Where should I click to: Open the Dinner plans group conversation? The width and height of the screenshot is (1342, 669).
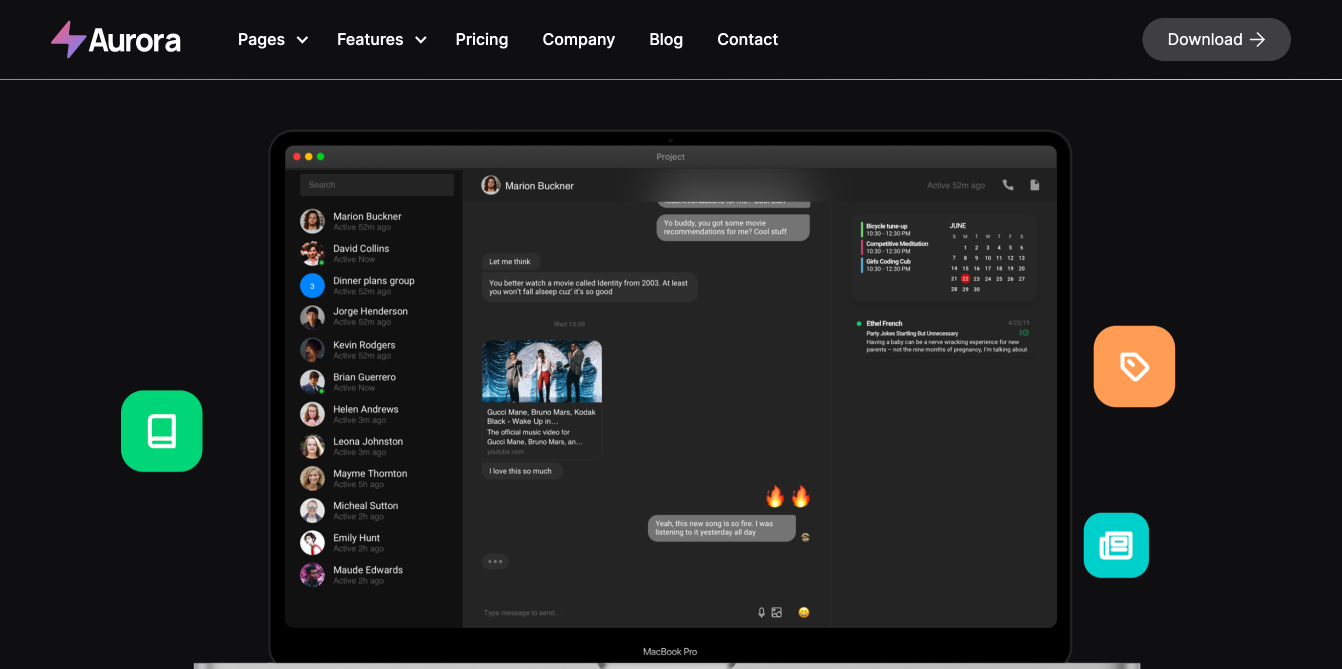[x=373, y=285]
